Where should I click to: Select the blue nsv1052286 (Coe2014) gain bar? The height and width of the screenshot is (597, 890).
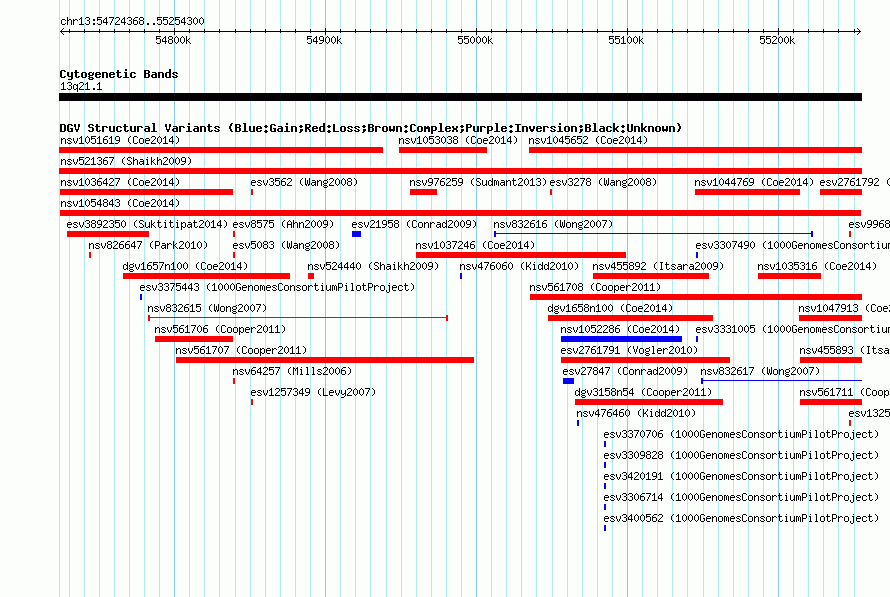[x=621, y=339]
